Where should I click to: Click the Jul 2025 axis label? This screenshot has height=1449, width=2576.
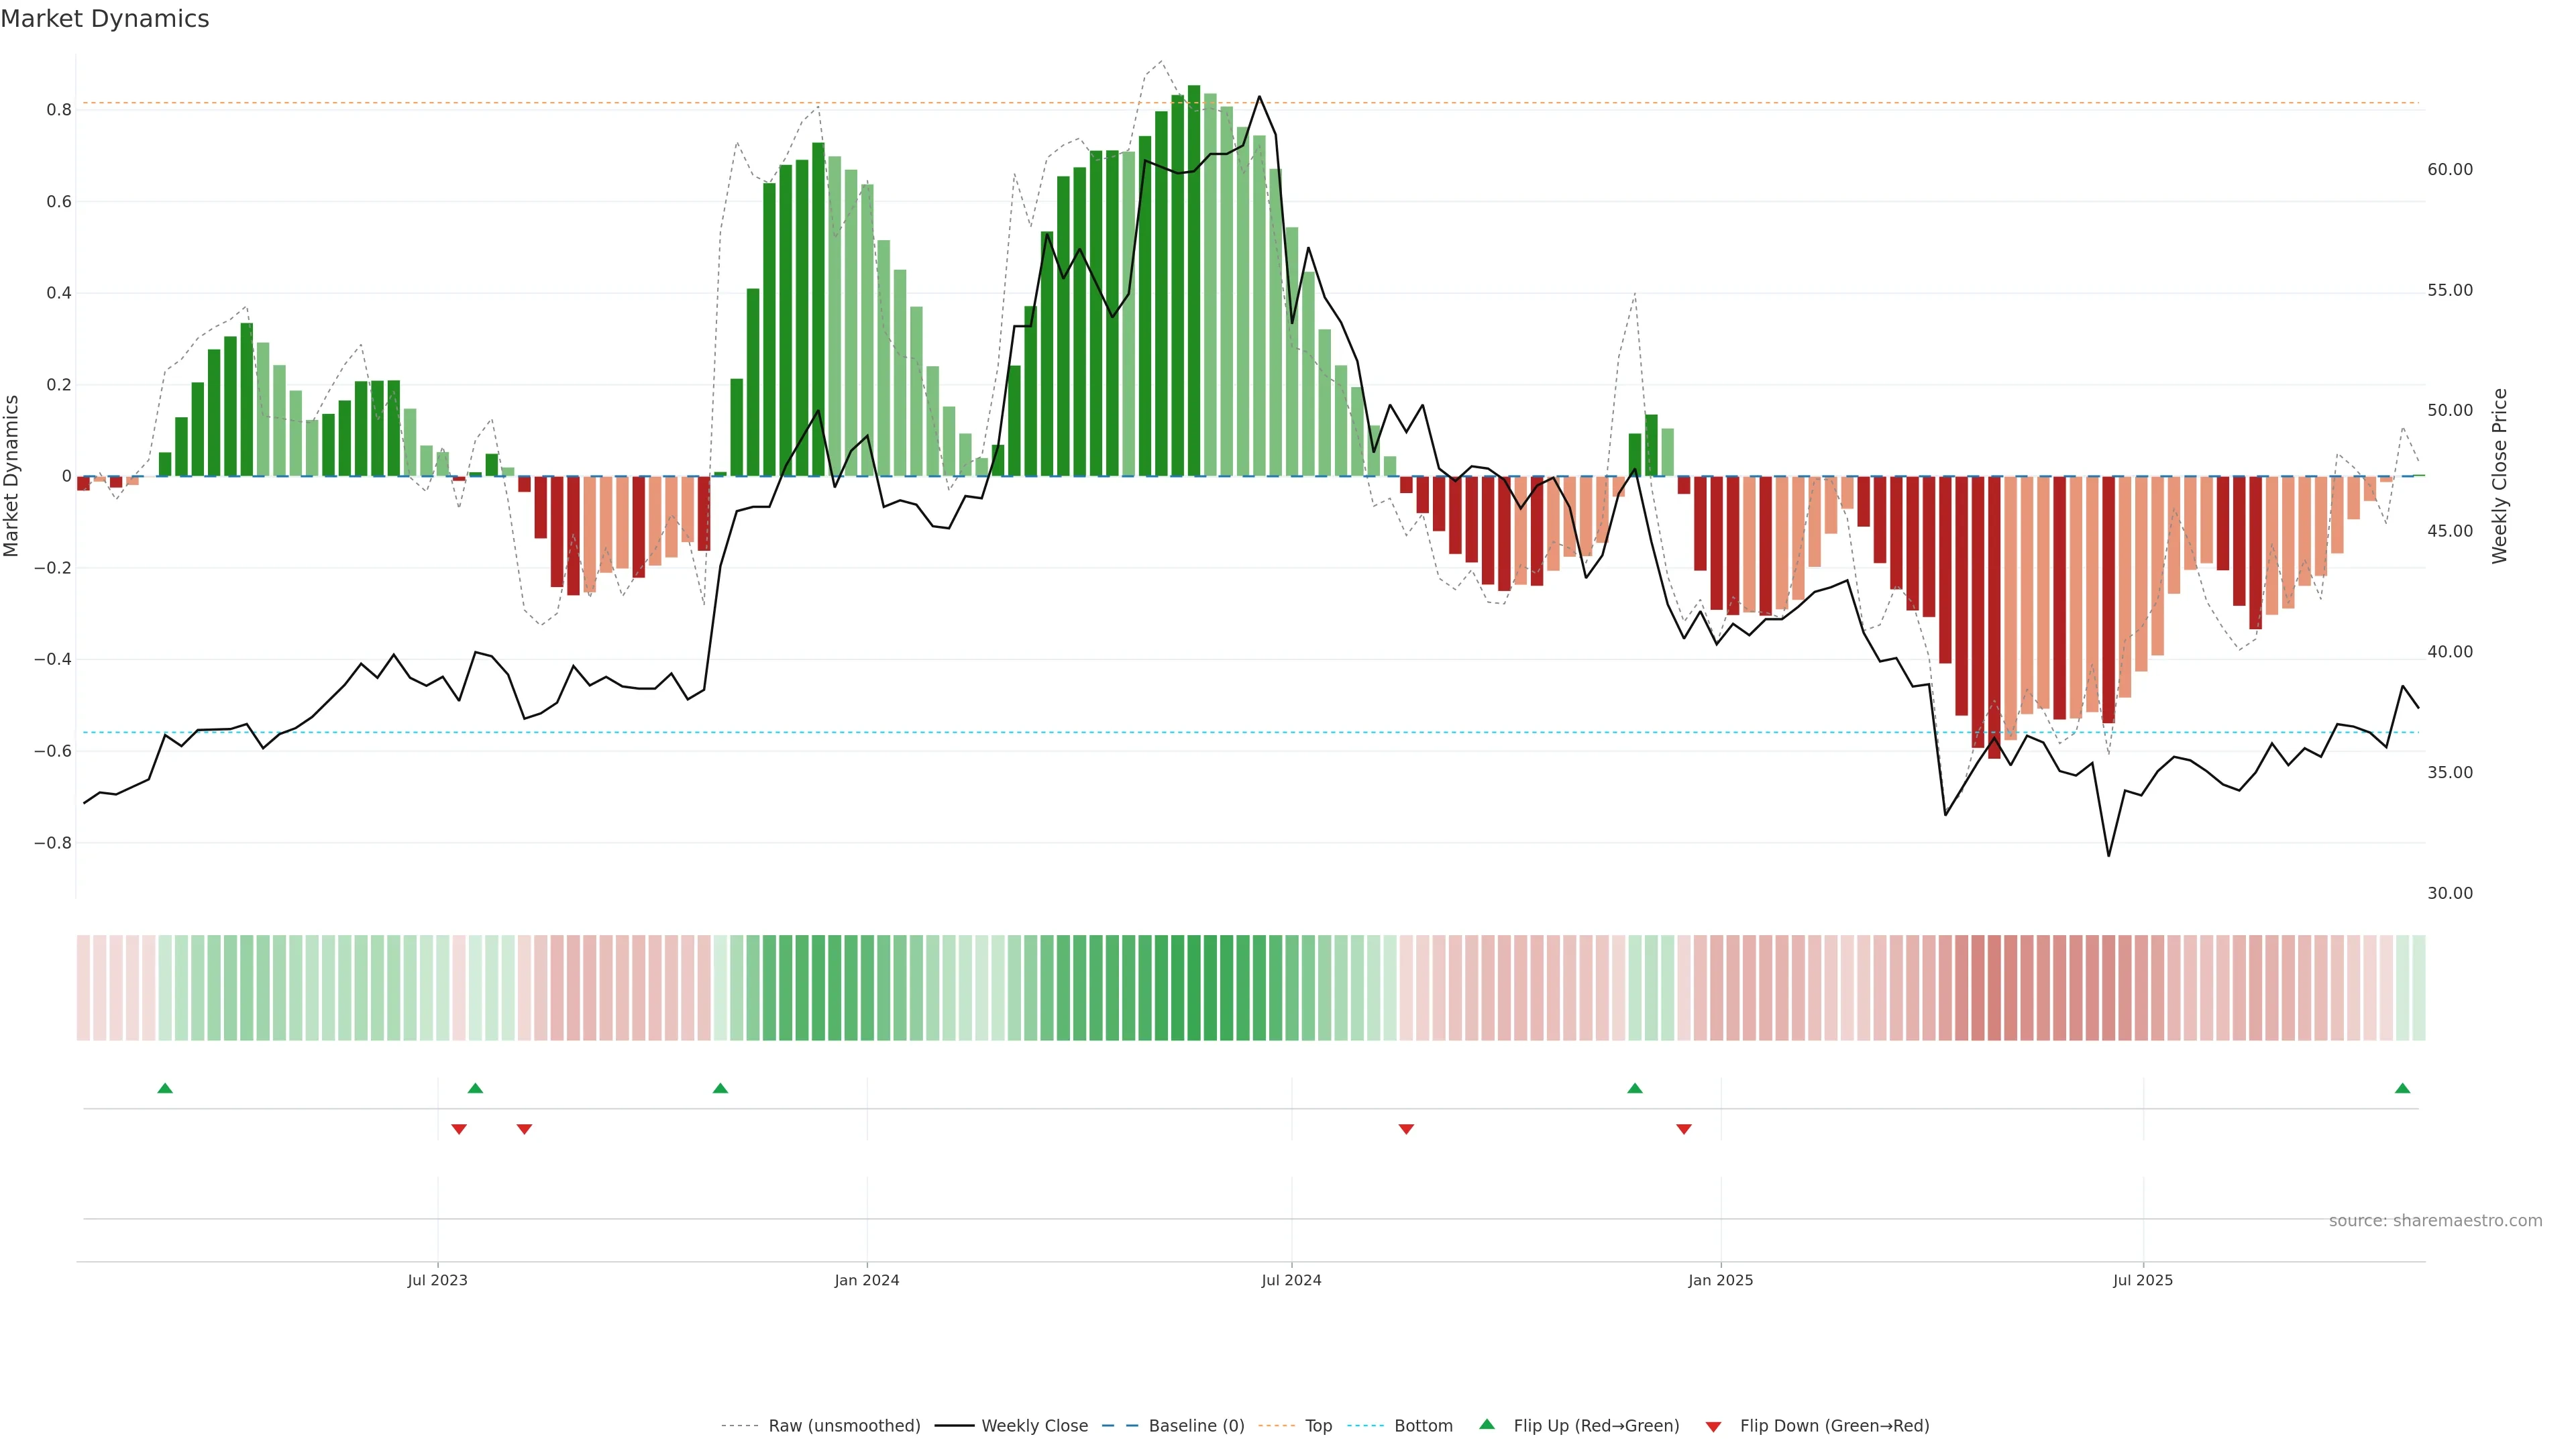tap(2142, 1280)
